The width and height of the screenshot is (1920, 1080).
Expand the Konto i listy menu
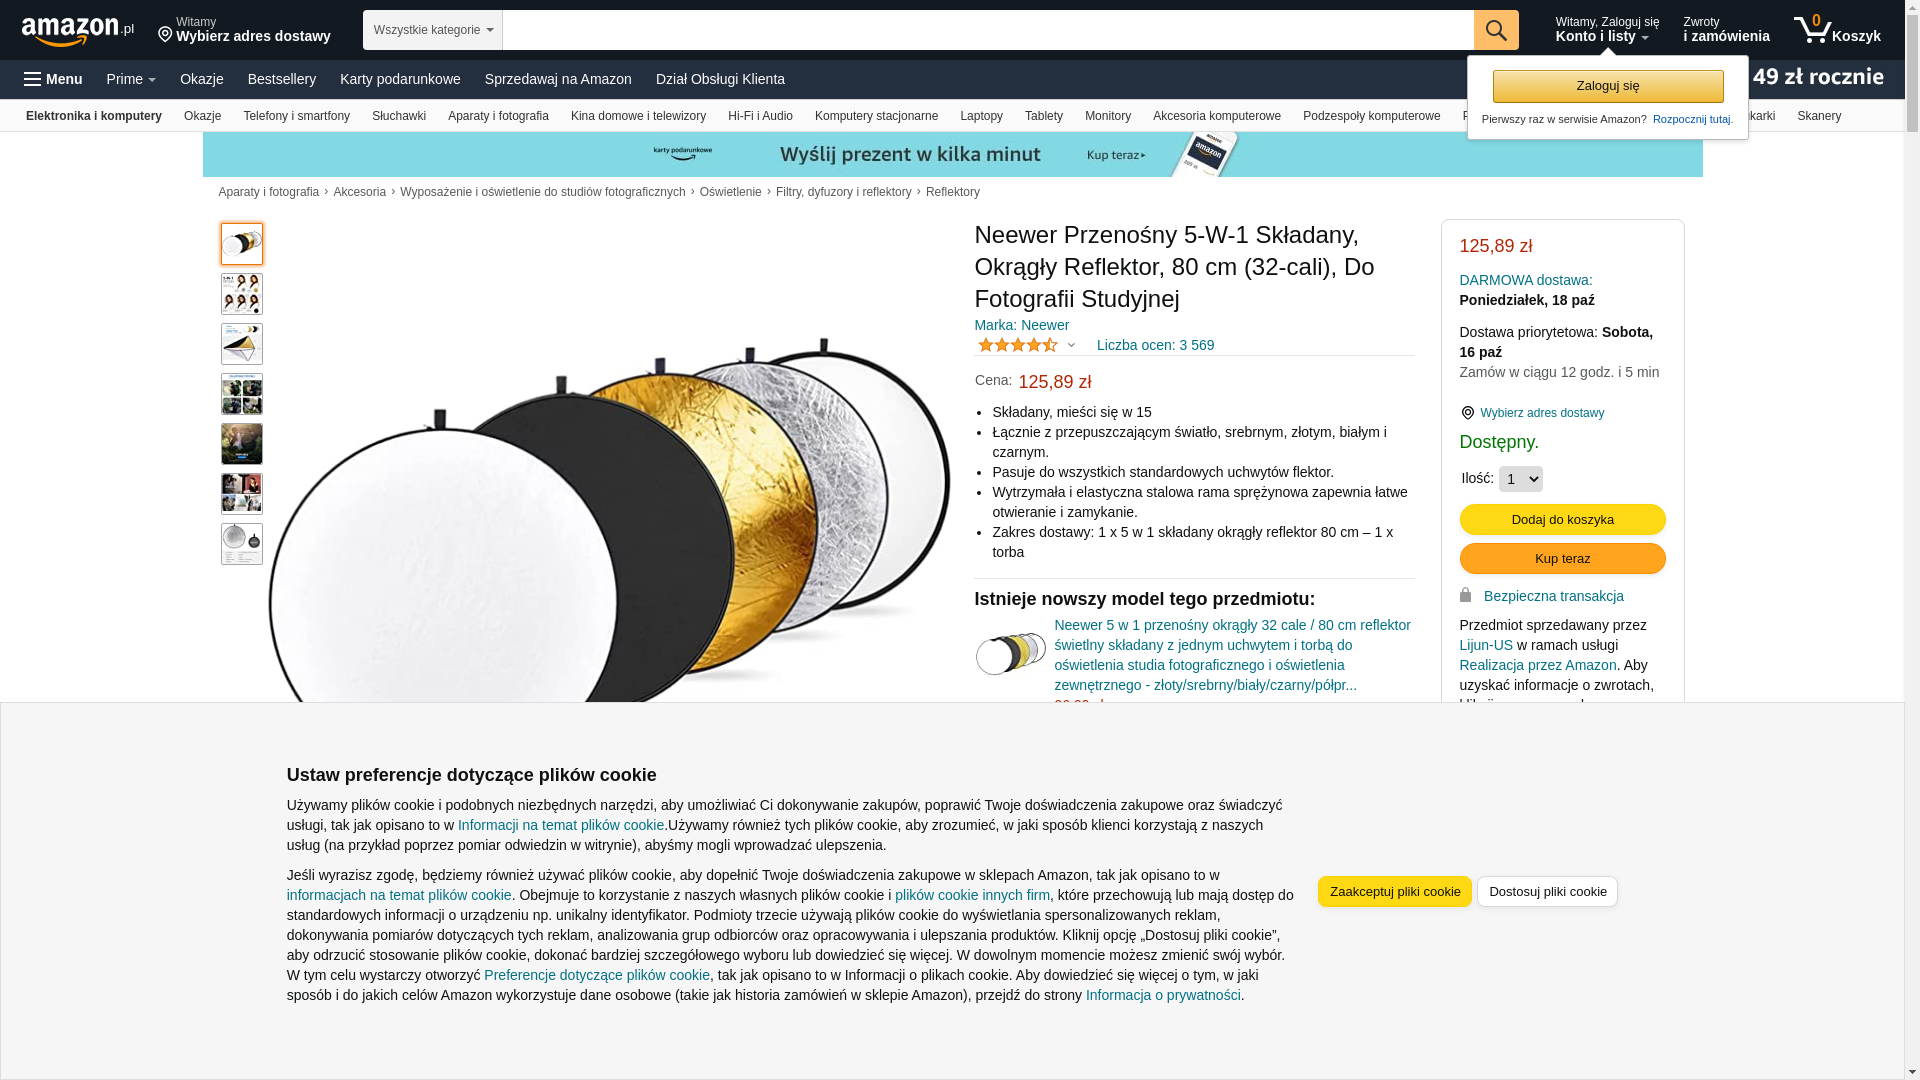1607,30
